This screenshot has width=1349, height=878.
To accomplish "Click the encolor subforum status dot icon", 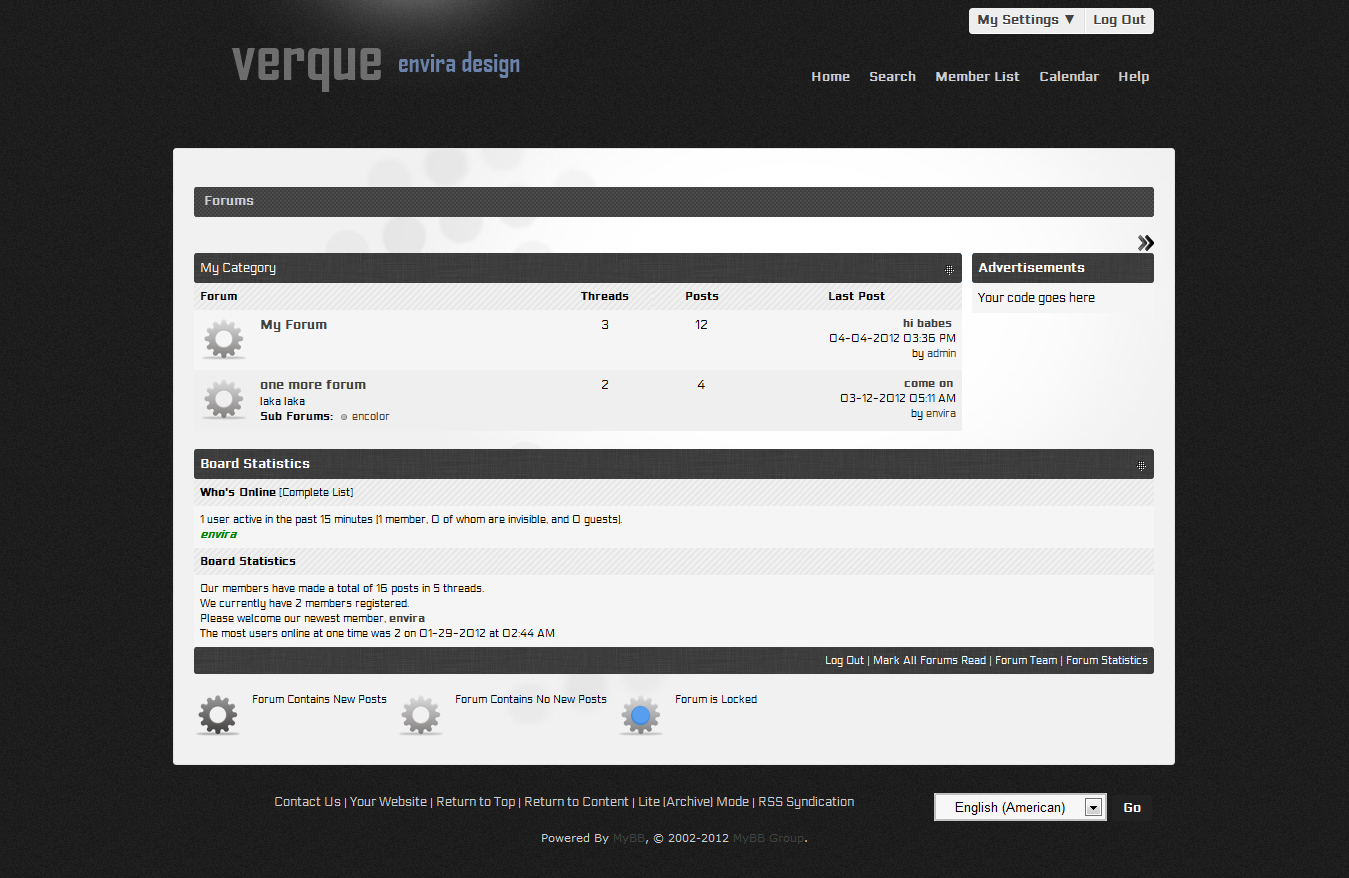I will coord(344,417).
